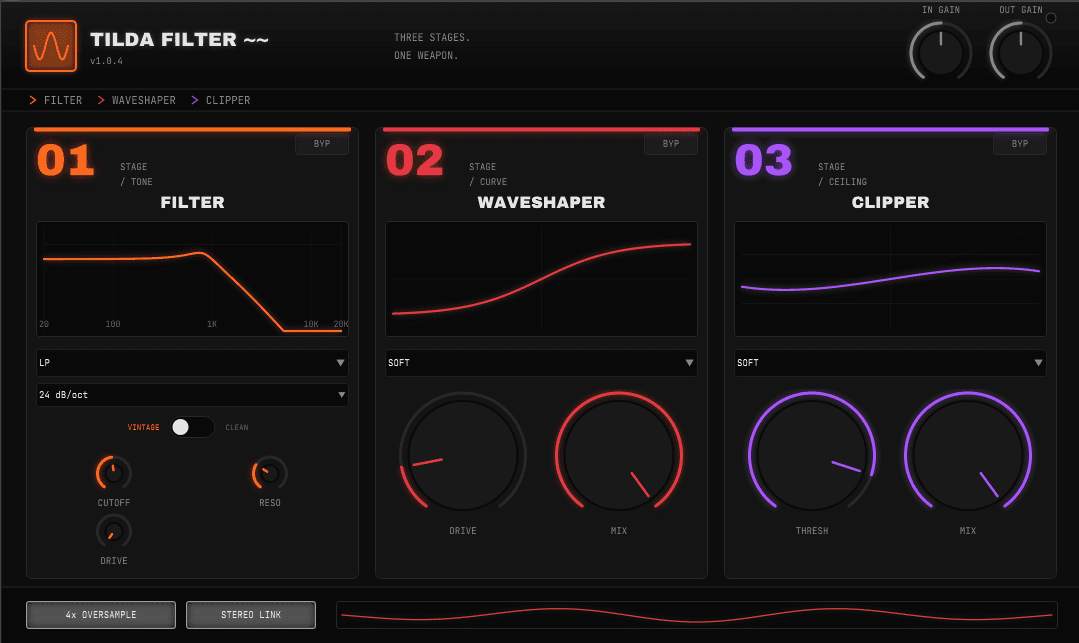Open the LP filter type dropdown
1079x643 pixels.
193,363
